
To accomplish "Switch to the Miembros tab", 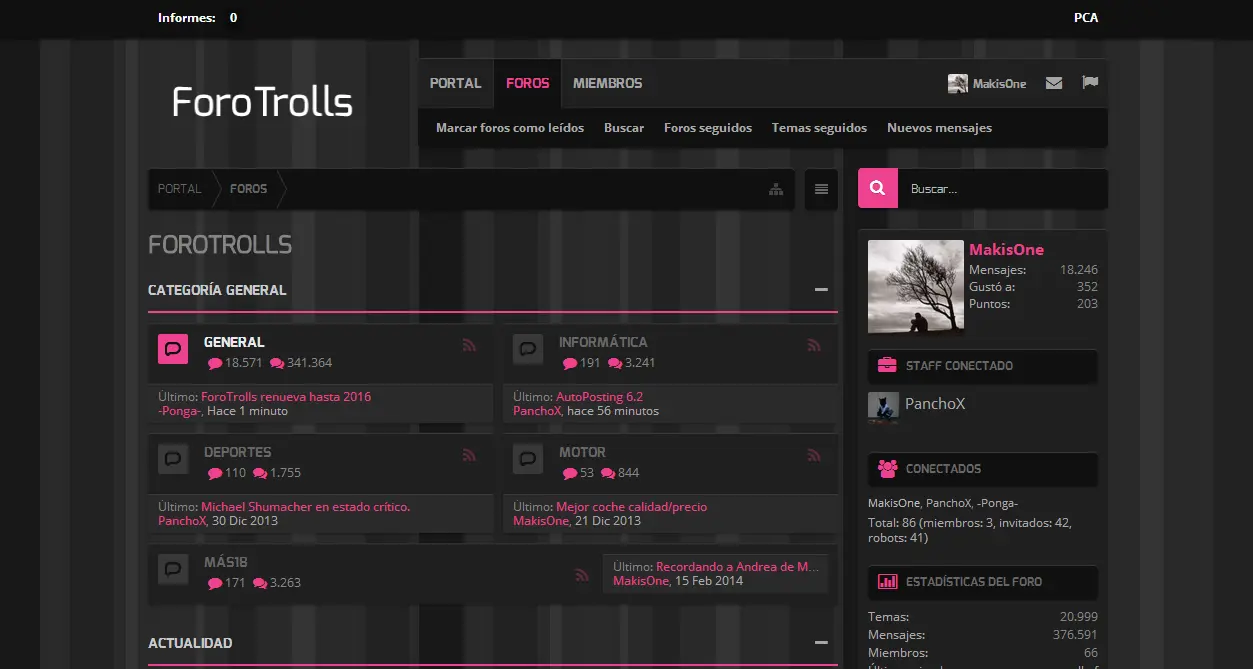I will tap(608, 84).
